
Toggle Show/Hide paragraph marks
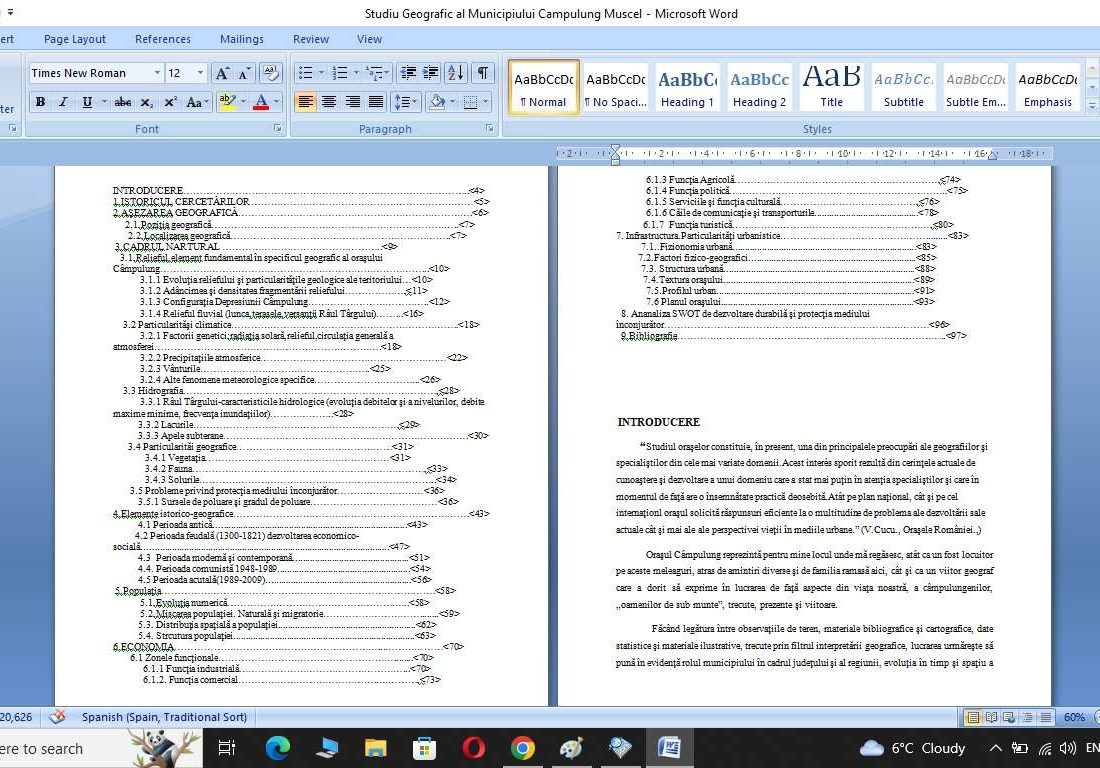(x=483, y=73)
